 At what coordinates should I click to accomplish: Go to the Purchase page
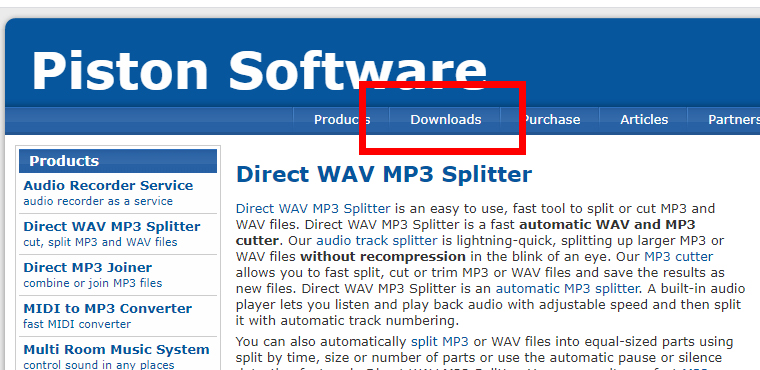pos(551,119)
